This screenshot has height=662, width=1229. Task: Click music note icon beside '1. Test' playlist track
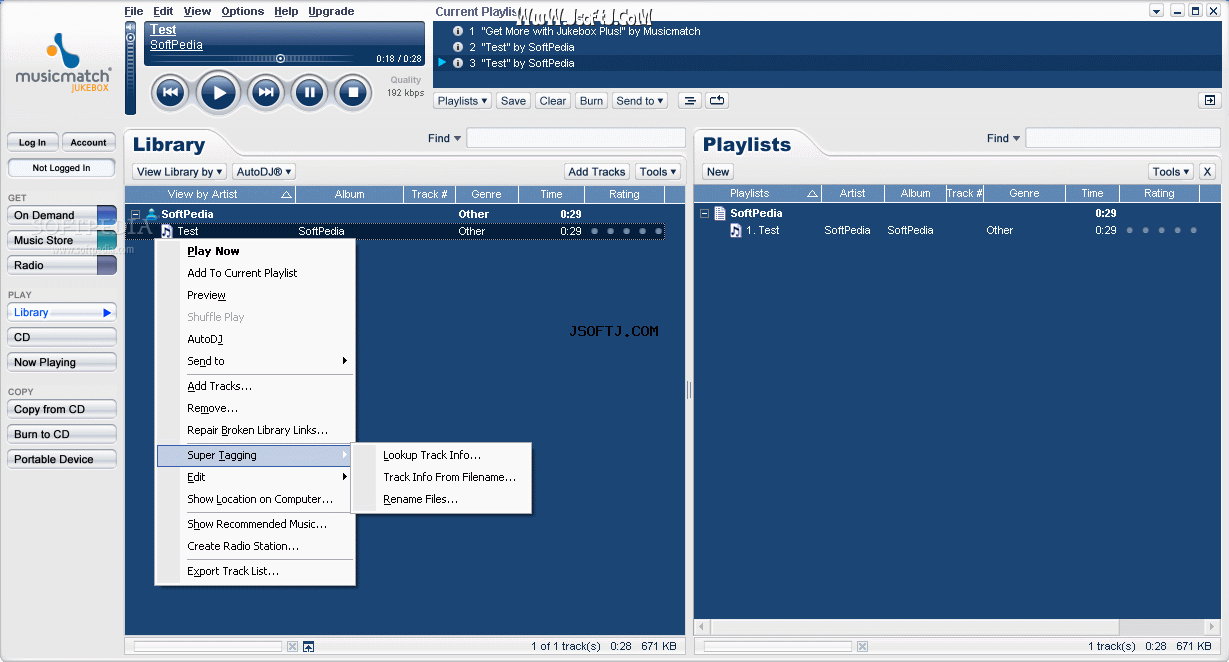736,230
